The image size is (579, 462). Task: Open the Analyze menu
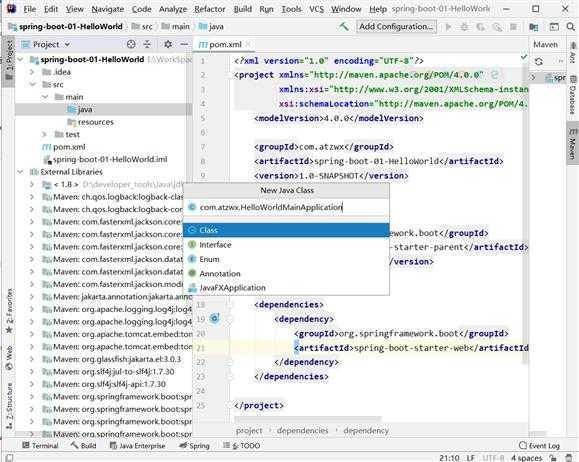173,9
